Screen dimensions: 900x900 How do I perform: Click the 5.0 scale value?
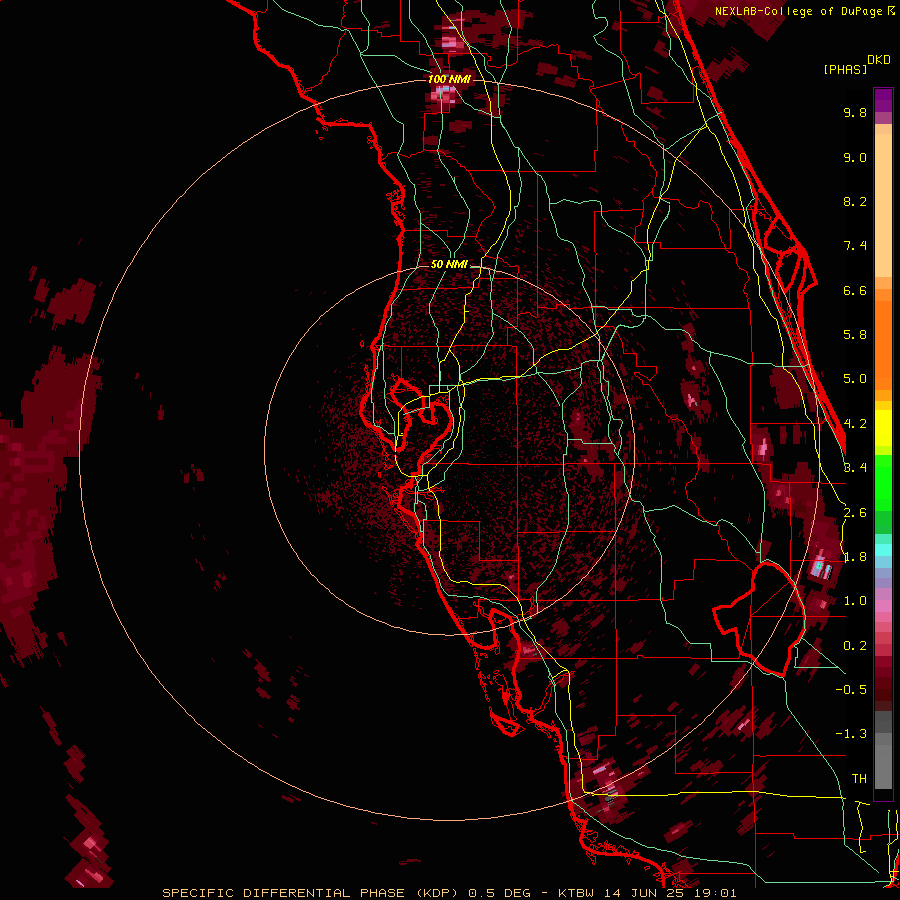855,379
